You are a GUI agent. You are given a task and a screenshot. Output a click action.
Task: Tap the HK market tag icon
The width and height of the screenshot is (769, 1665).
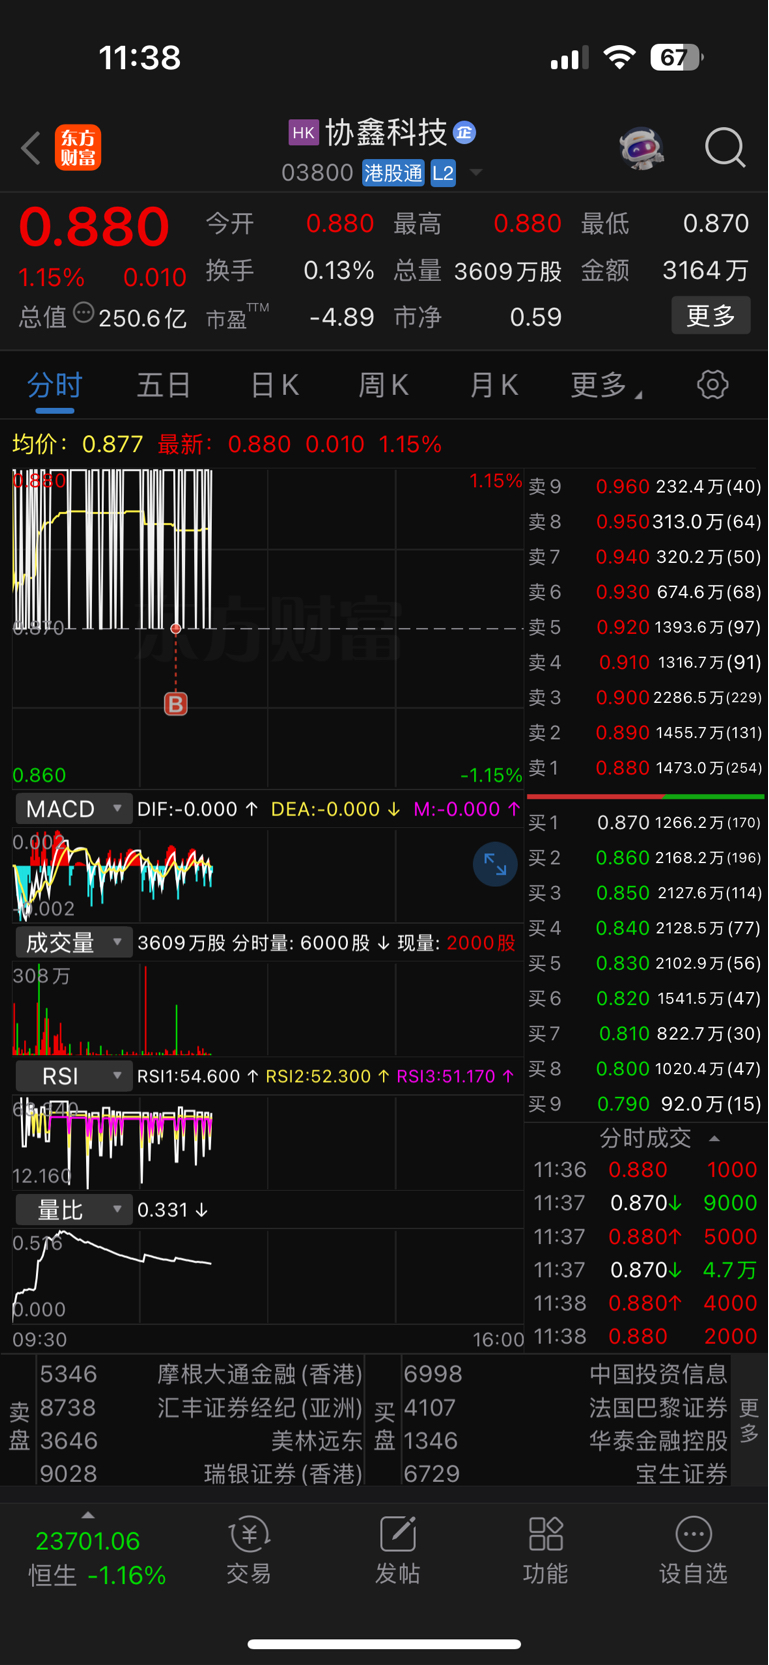point(303,132)
